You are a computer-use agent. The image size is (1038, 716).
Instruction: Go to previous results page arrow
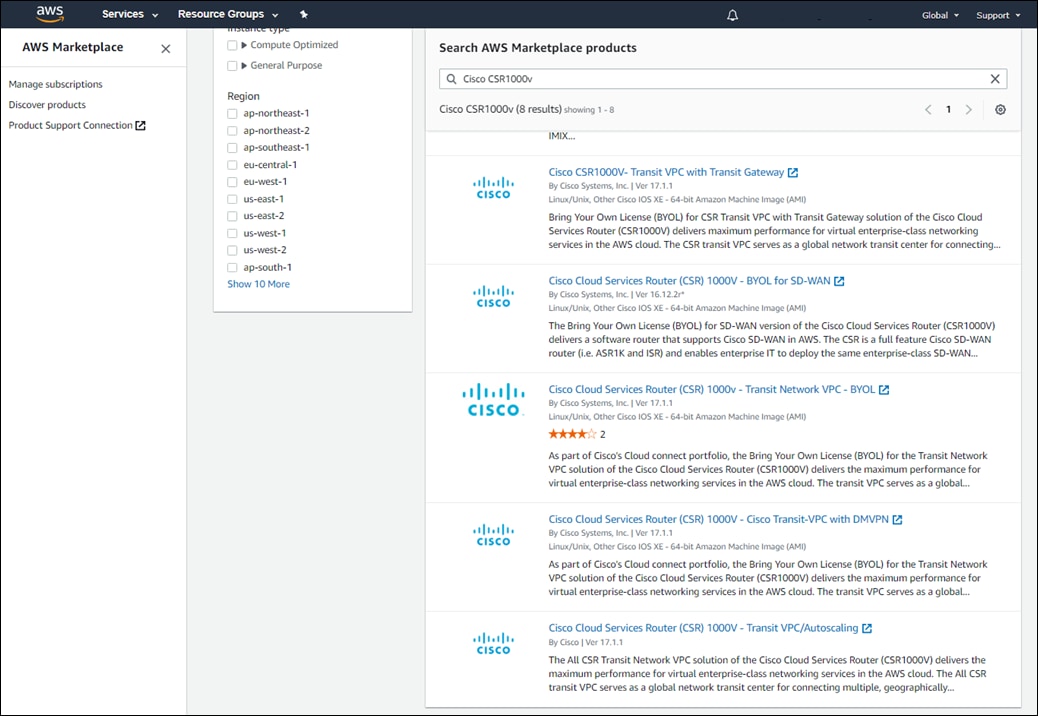pyautogui.click(x=928, y=110)
